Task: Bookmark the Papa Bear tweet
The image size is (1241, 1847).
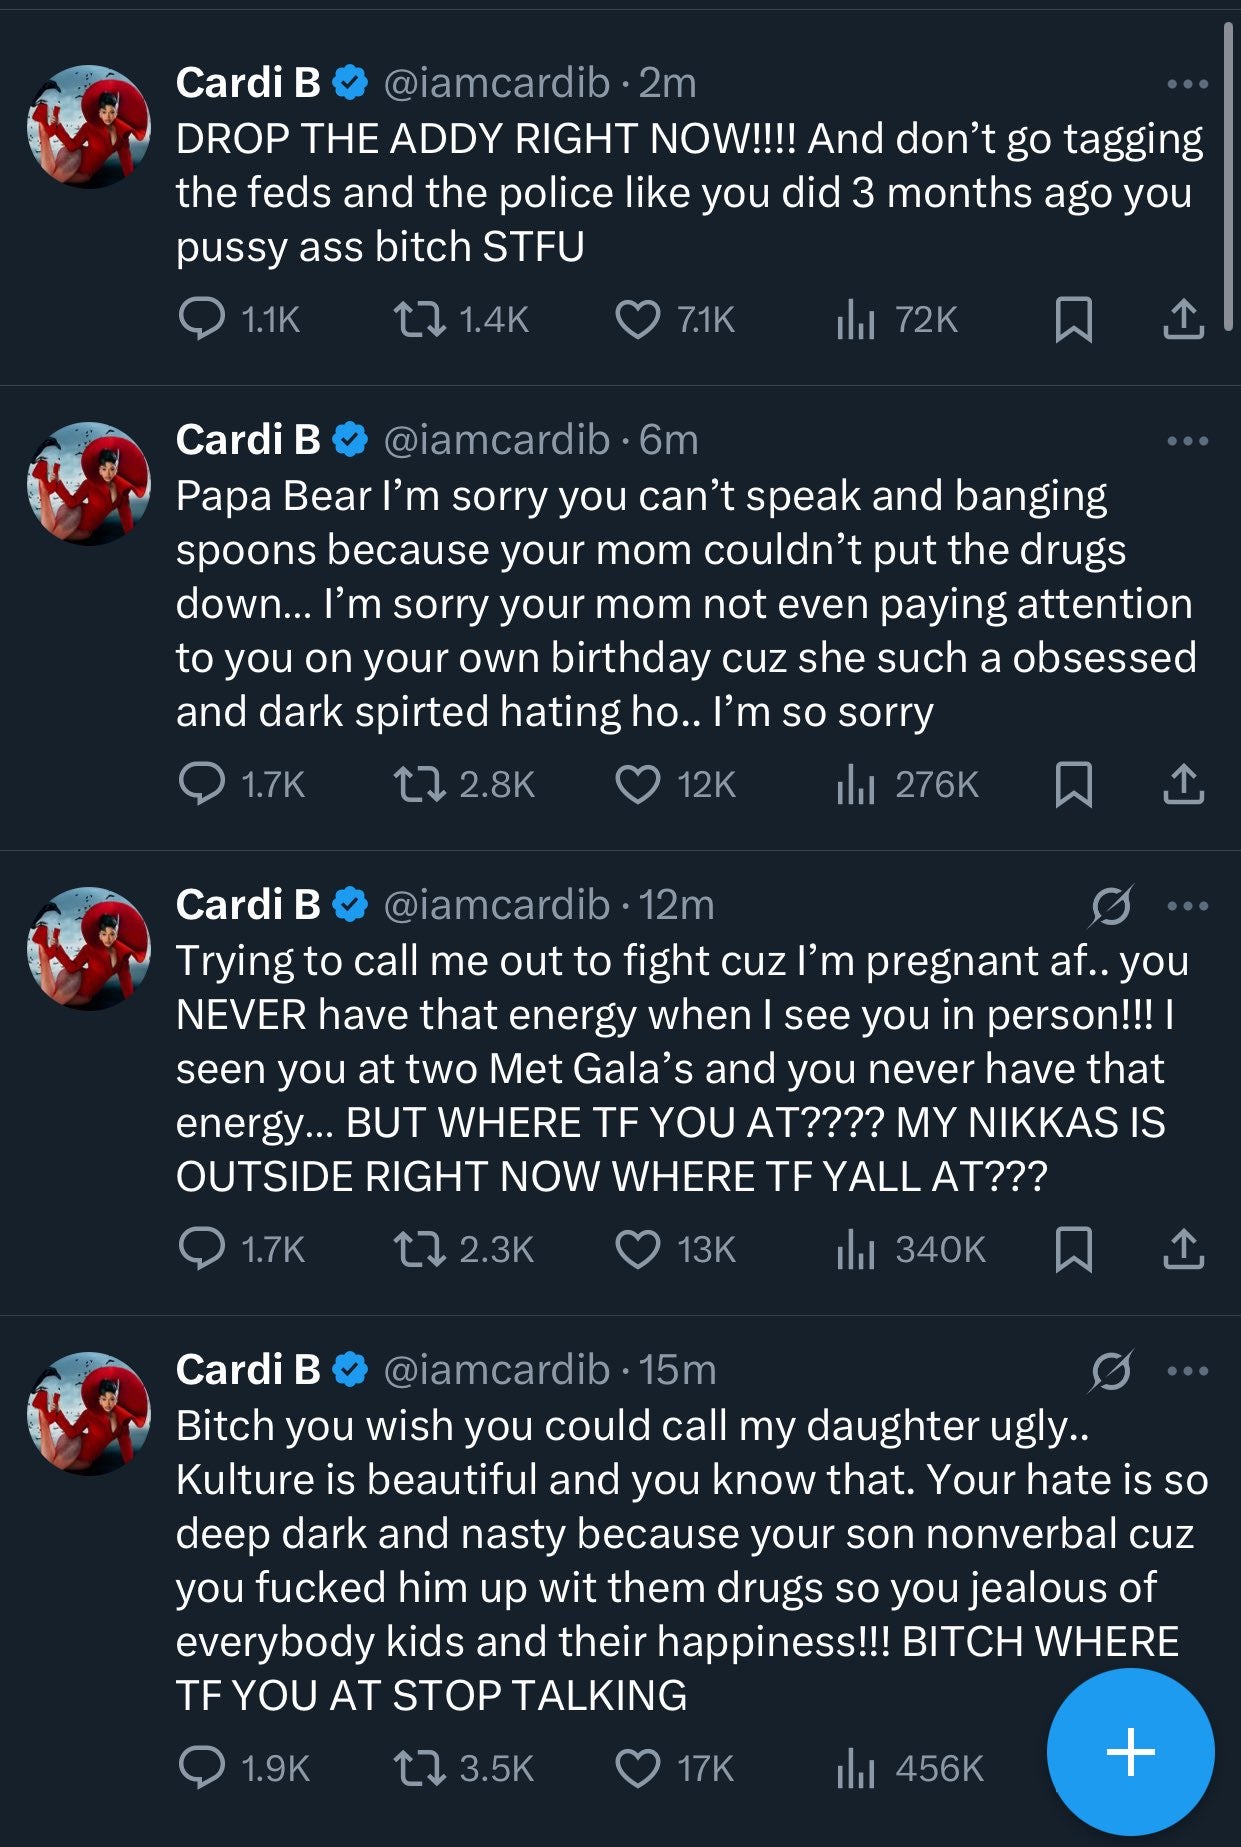Action: (1075, 784)
